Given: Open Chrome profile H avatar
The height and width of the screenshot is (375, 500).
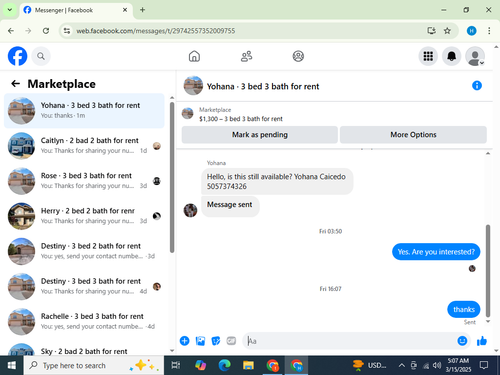Looking at the screenshot, I should point(471,31).
